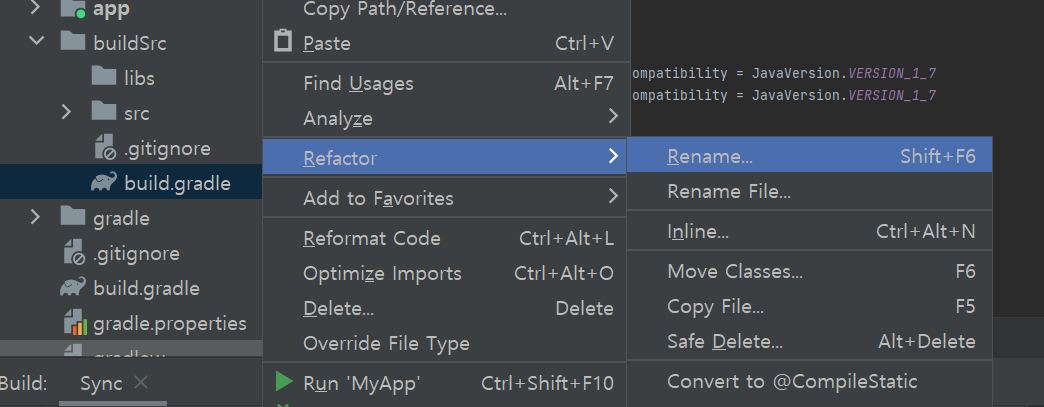Click the app module folder icon
This screenshot has width=1044, height=407.
coord(73,9)
